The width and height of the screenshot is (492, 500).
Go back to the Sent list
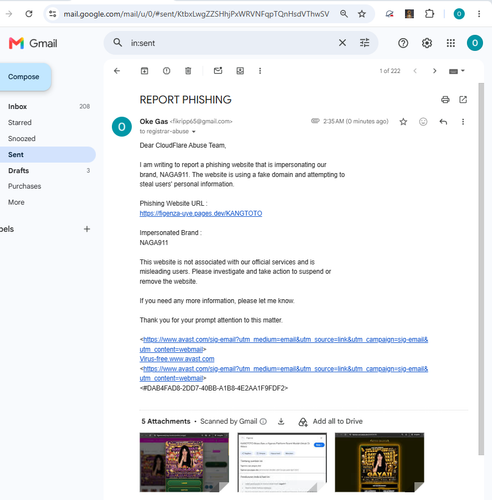point(117,71)
